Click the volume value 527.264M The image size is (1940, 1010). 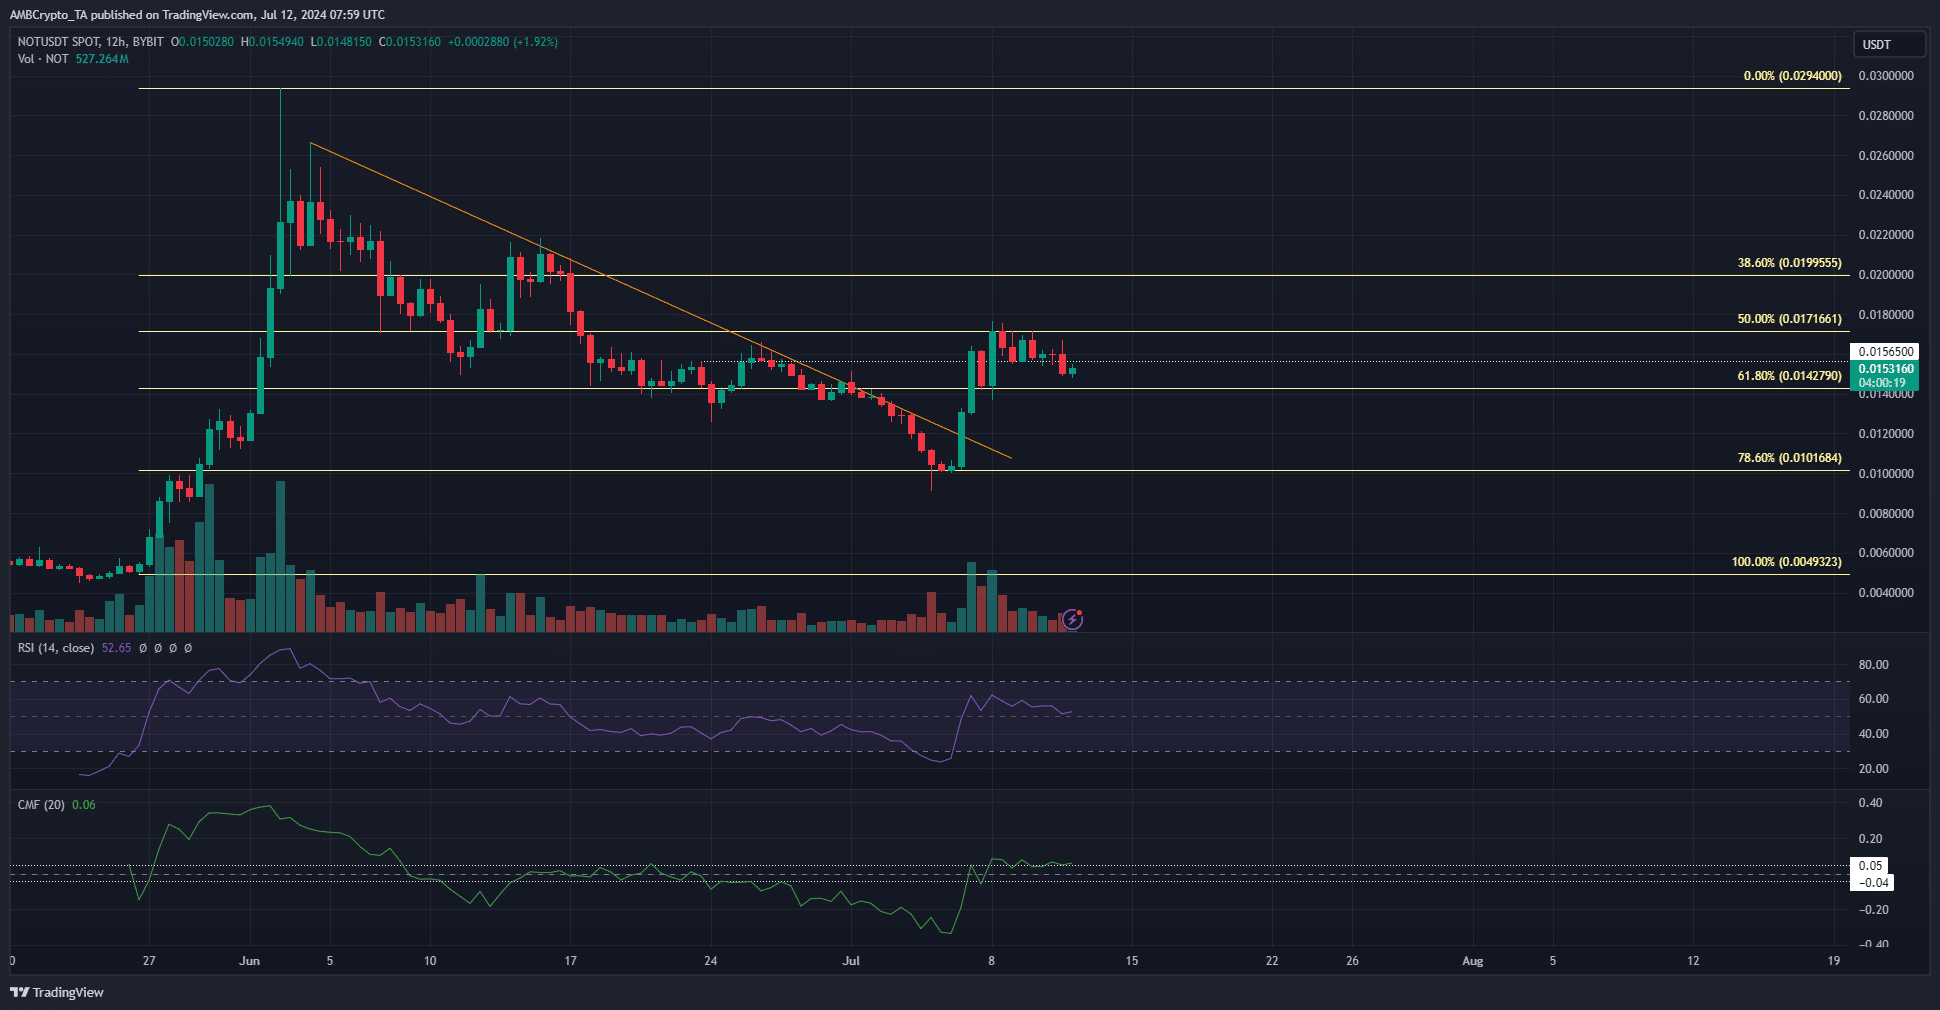click(102, 59)
